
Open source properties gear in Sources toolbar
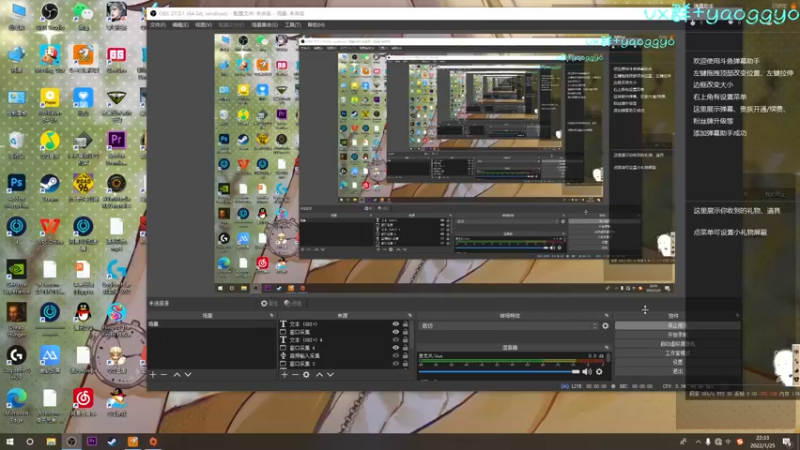pos(306,374)
